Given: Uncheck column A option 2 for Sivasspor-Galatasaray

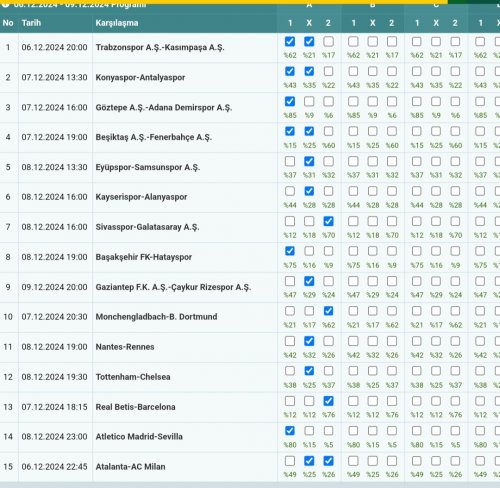Looking at the screenshot, I should (x=328, y=221).
